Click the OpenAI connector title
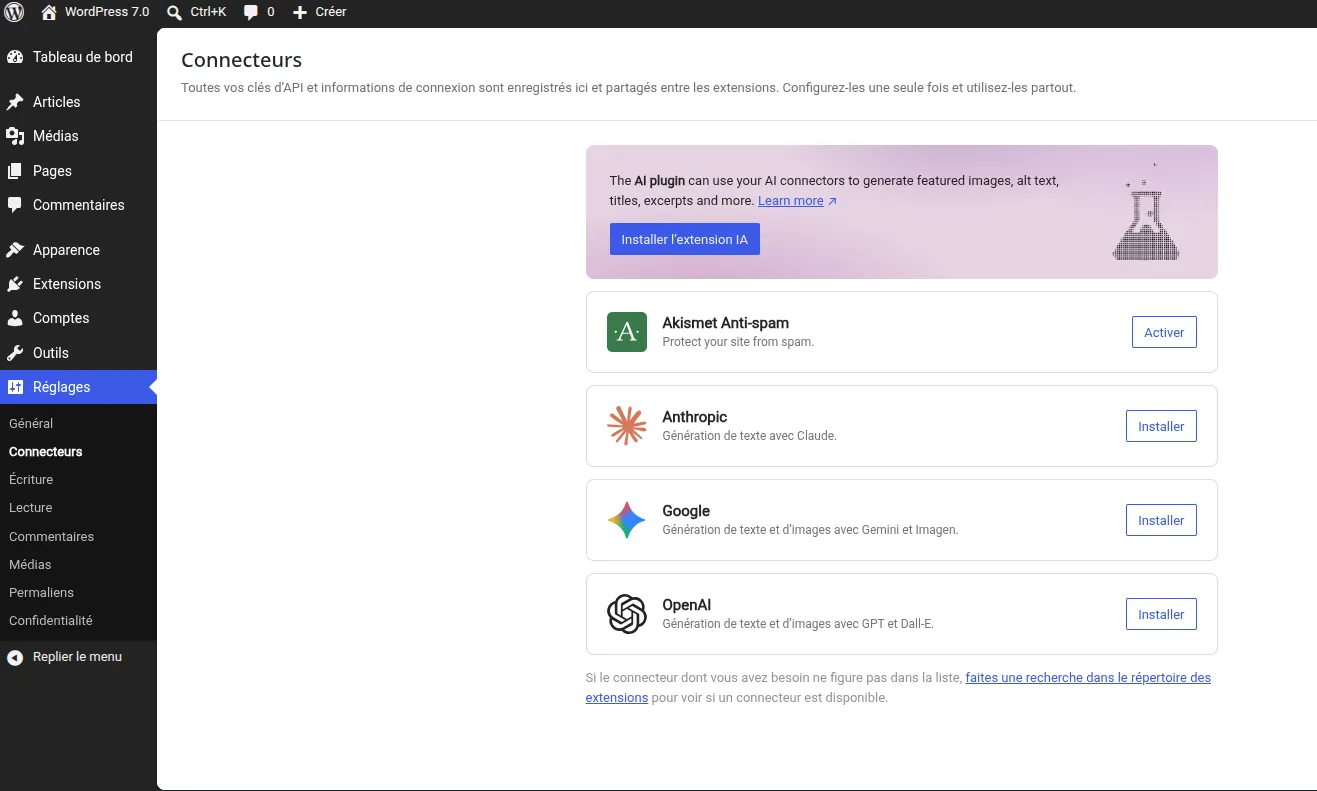 pyautogui.click(x=687, y=605)
